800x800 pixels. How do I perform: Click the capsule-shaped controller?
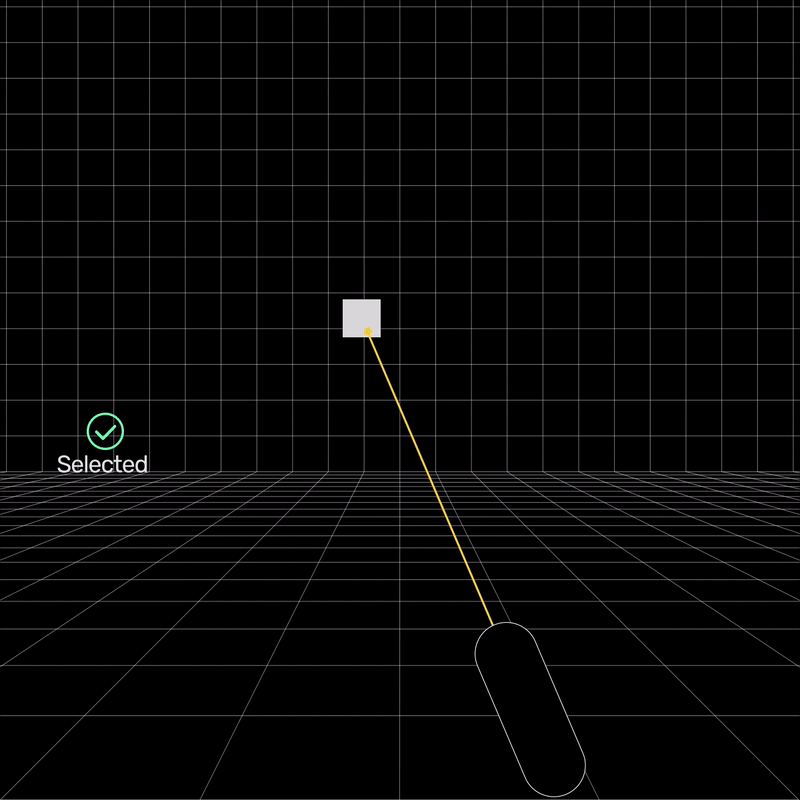pyautogui.click(x=530, y=709)
